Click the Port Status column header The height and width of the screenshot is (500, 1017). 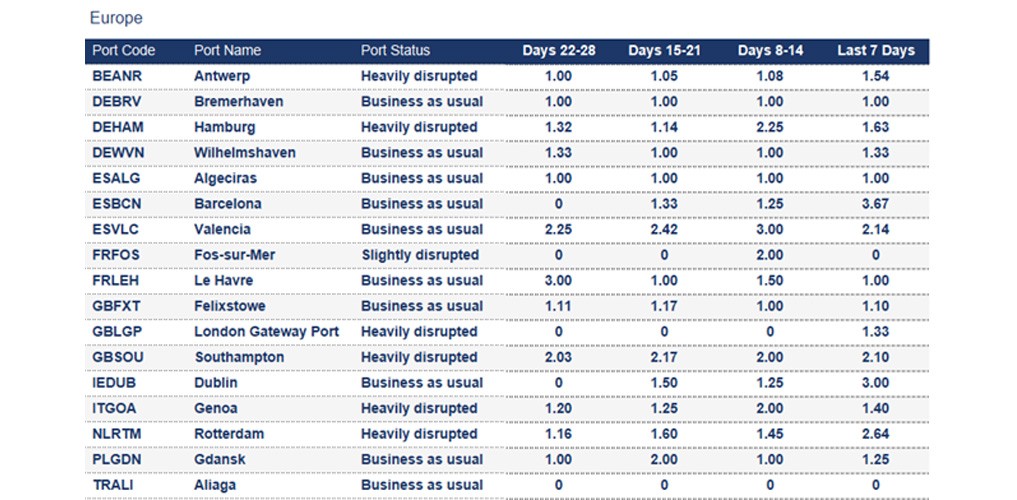395,51
